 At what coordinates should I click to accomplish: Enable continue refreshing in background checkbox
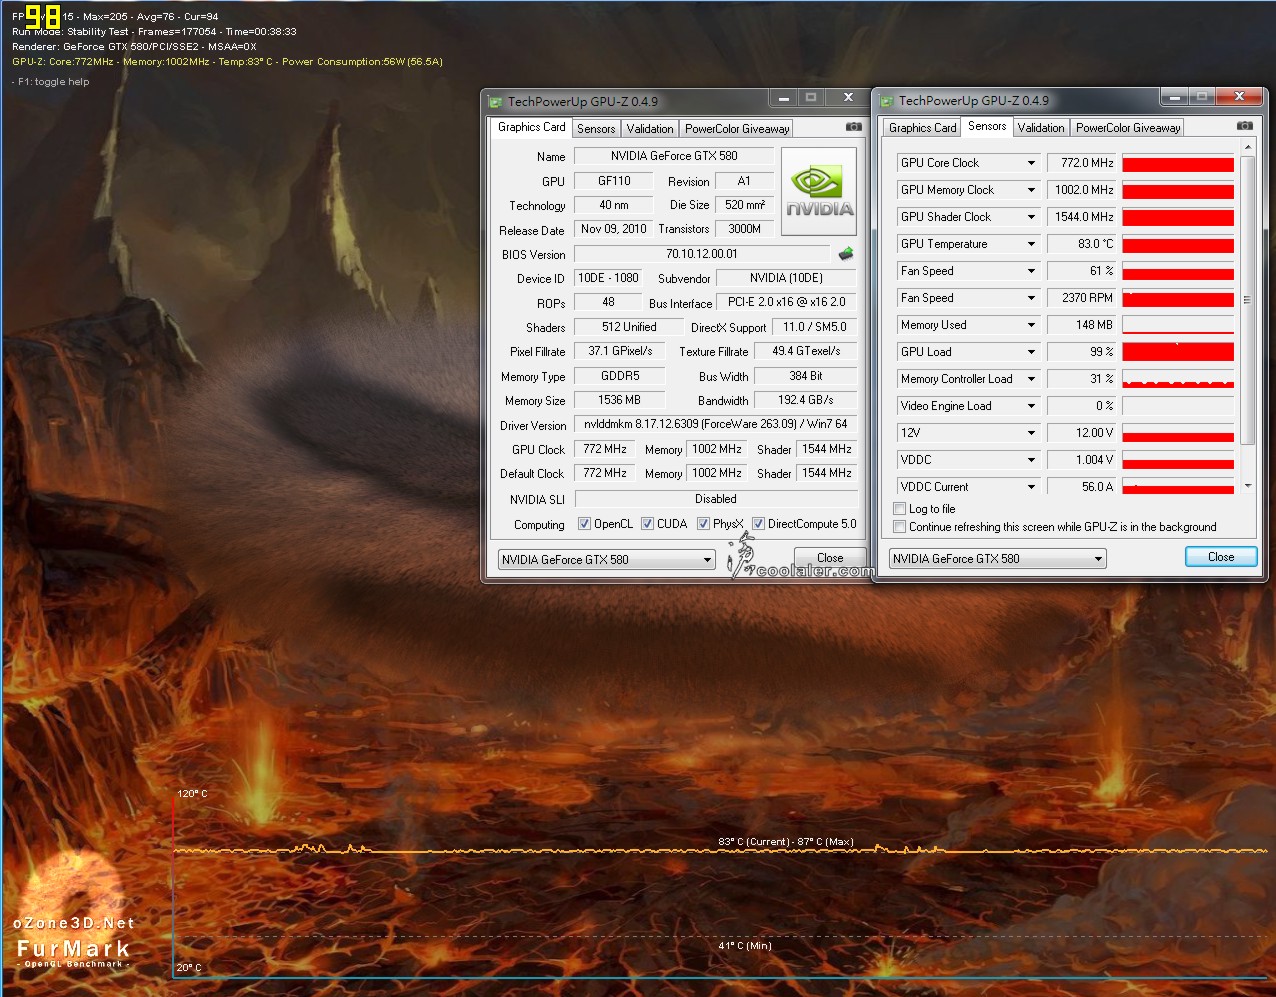coord(899,527)
